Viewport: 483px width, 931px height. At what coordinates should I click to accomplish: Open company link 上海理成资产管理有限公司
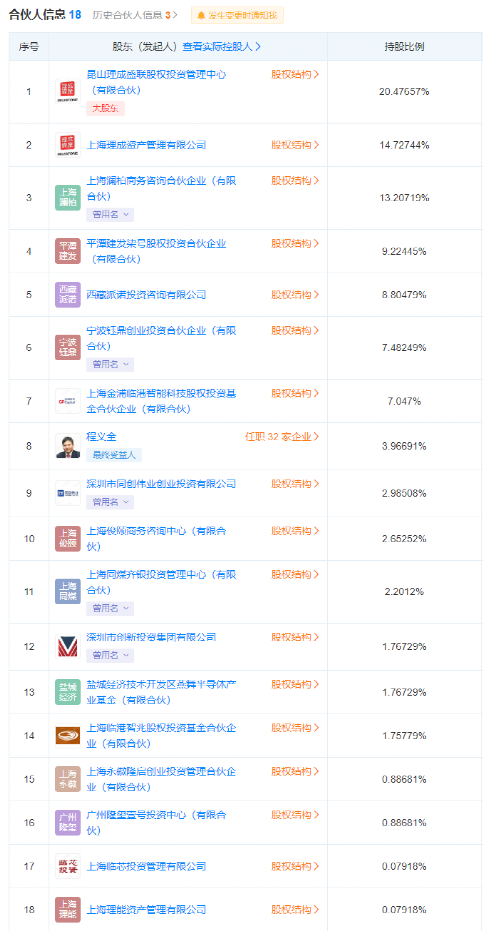[x=146, y=145]
